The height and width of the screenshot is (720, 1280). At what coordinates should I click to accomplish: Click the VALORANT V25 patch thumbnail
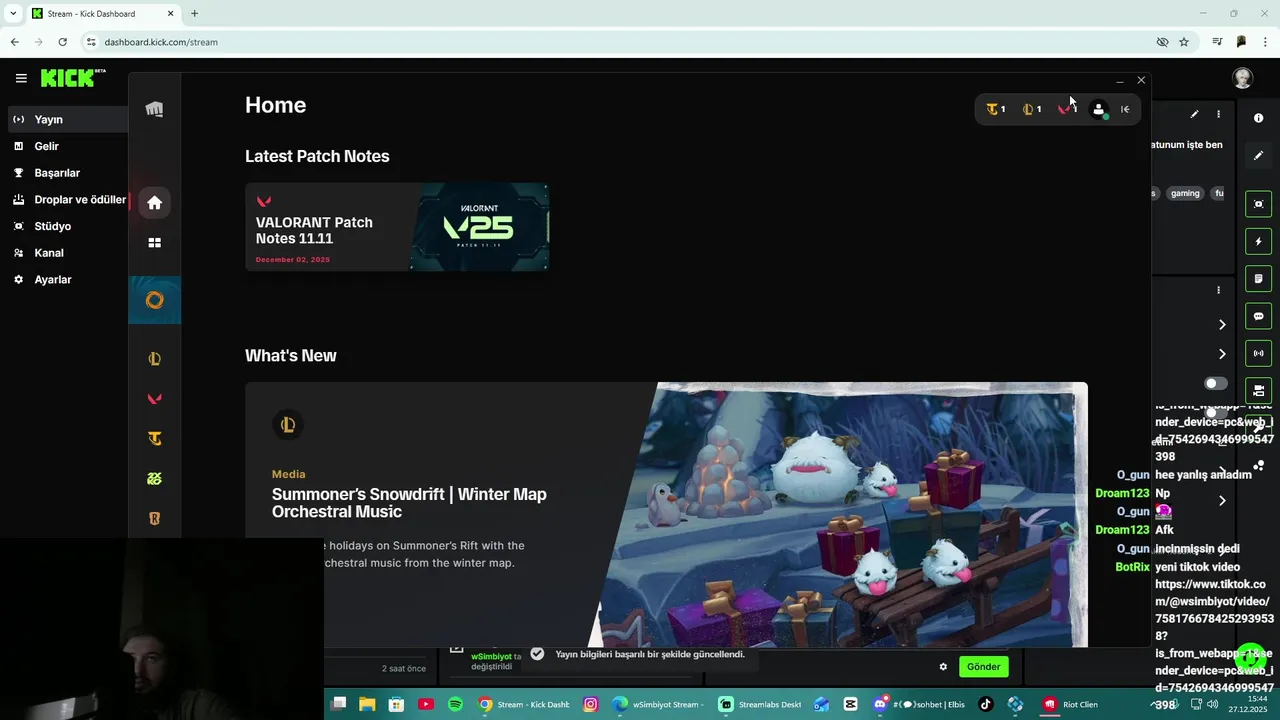coord(480,227)
